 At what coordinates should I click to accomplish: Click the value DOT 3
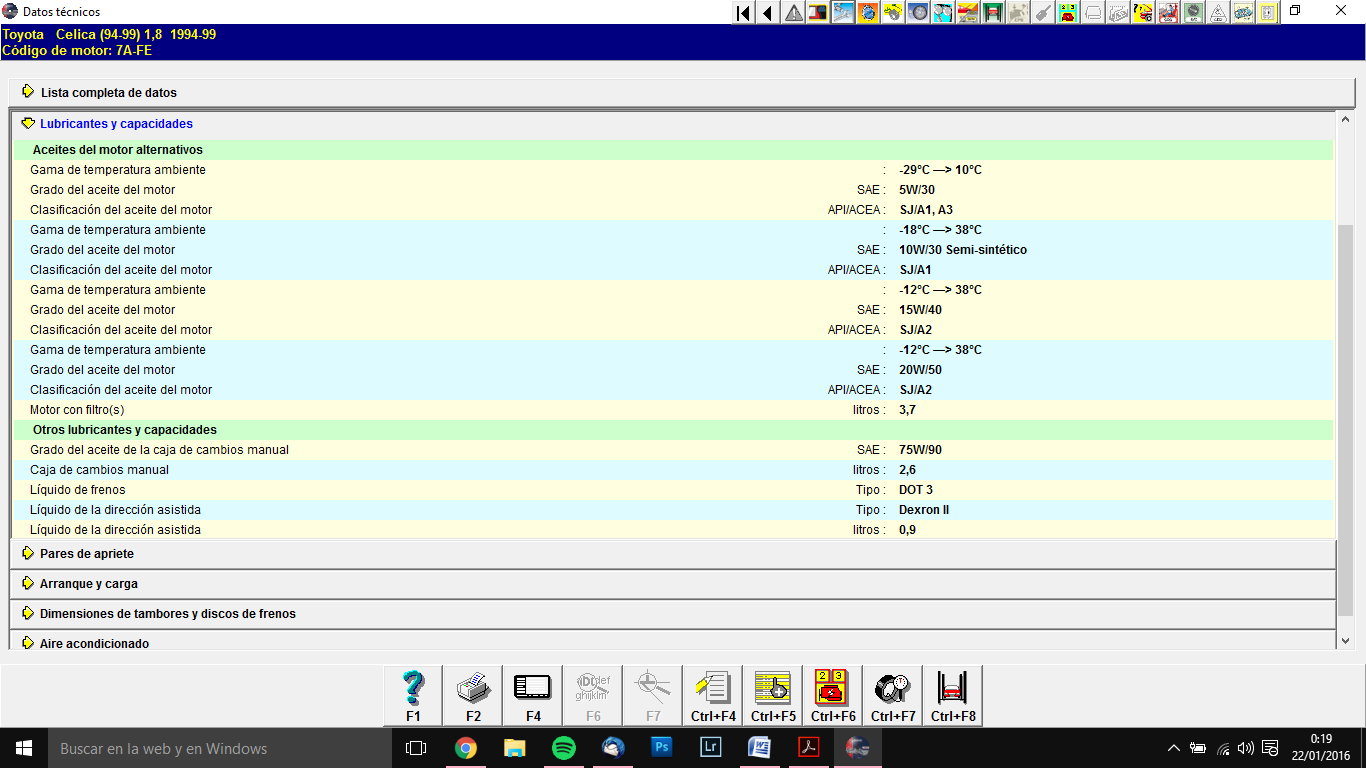916,490
